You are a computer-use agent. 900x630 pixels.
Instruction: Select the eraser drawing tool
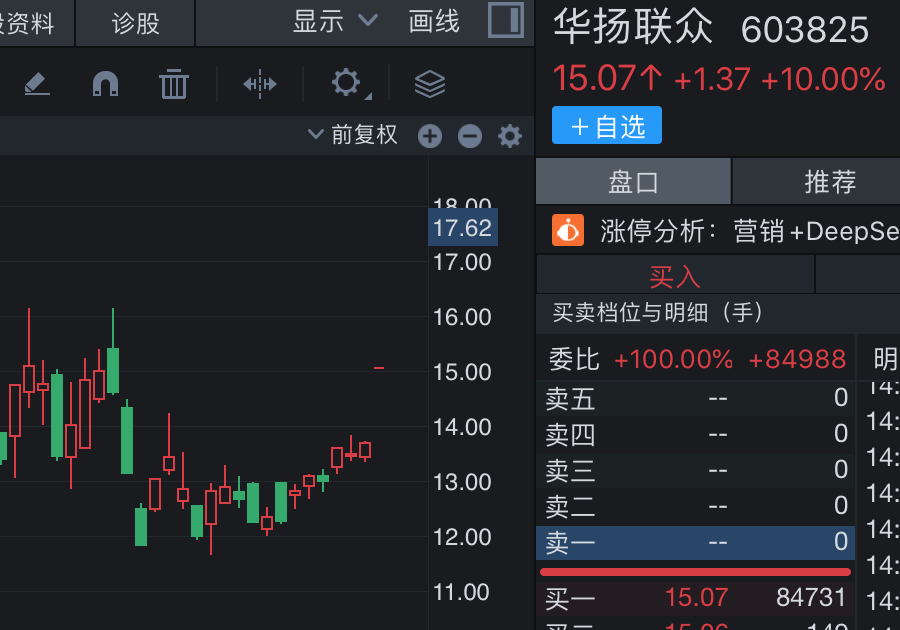point(37,84)
